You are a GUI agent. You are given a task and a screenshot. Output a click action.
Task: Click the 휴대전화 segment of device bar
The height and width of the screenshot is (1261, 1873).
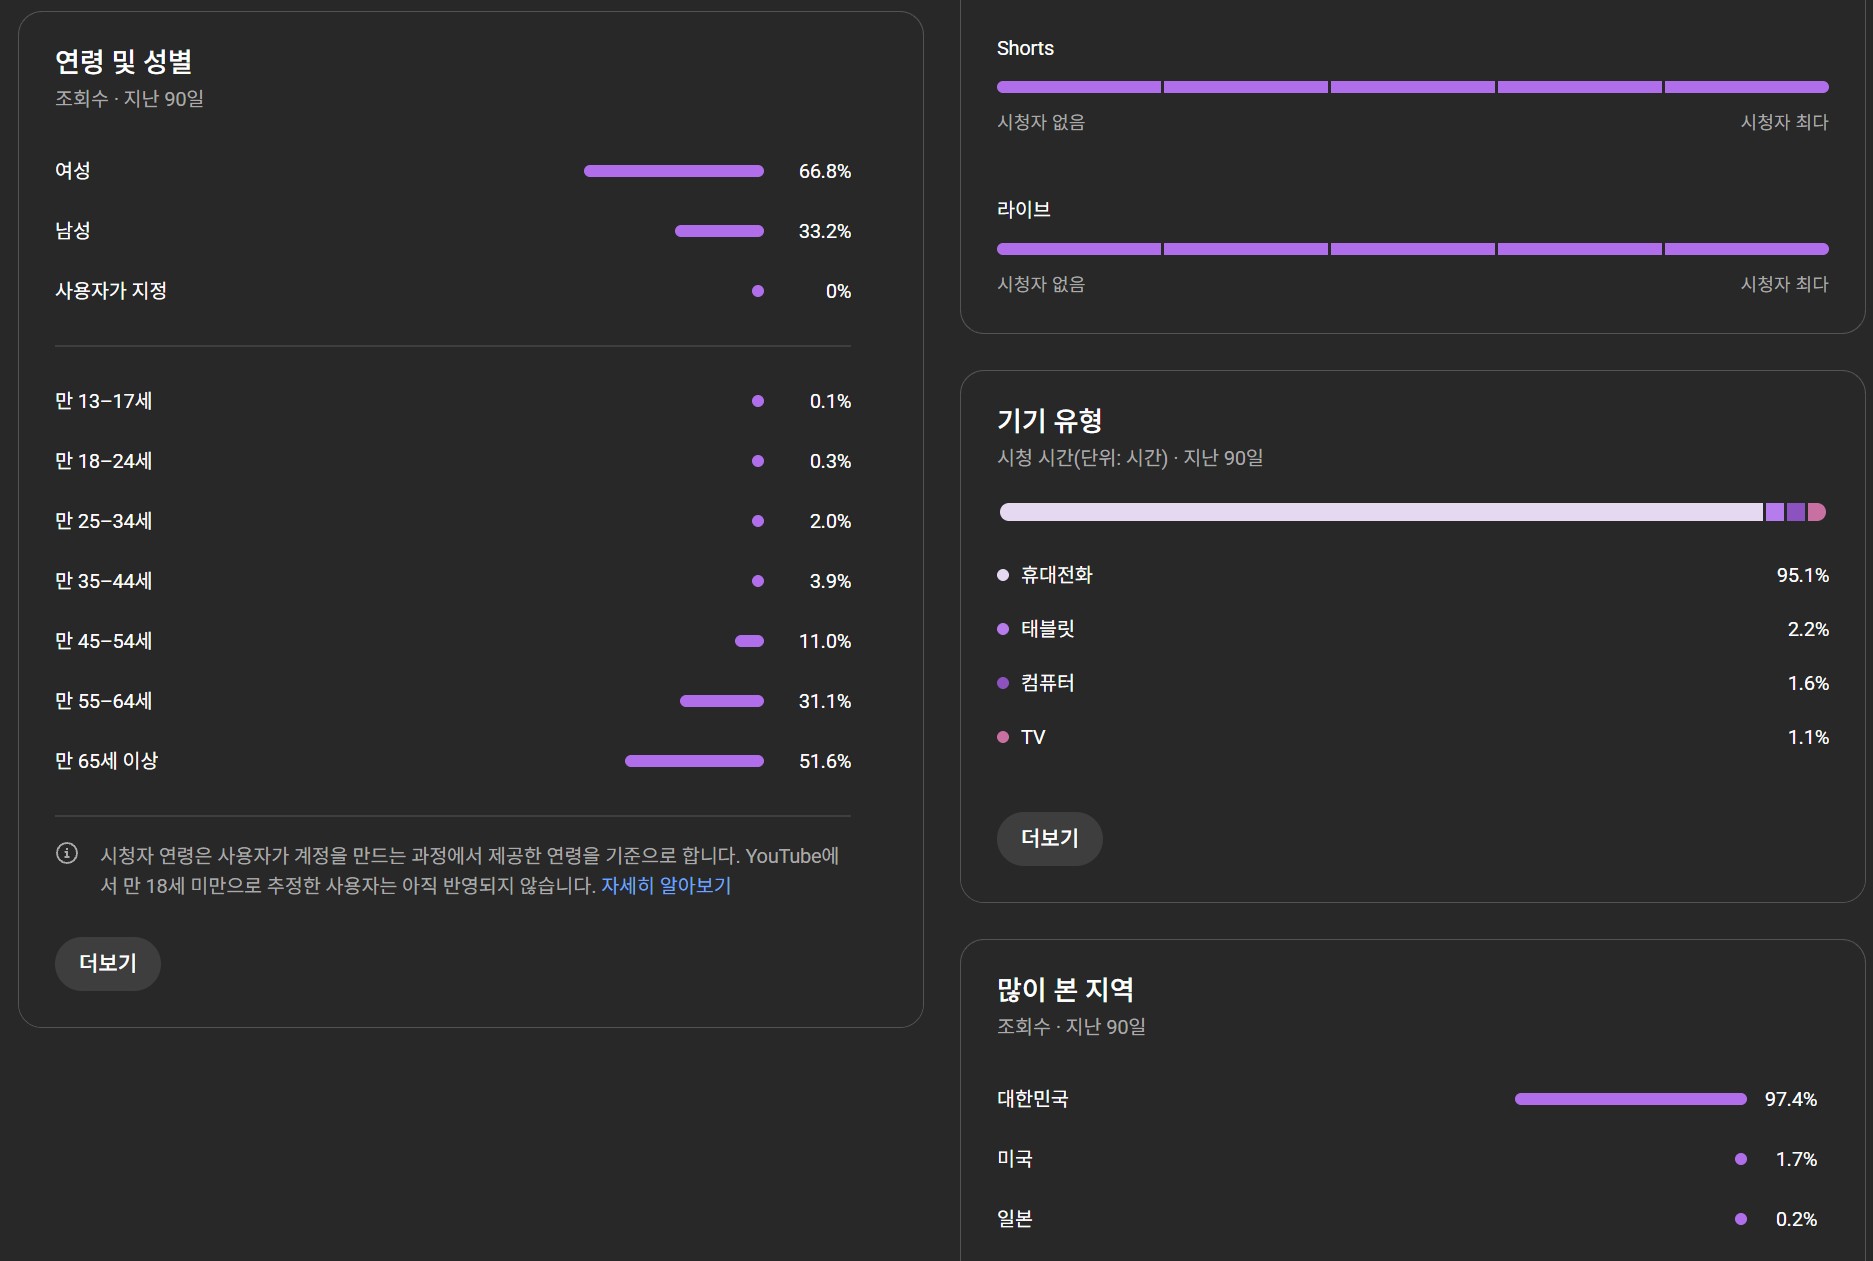[1380, 512]
